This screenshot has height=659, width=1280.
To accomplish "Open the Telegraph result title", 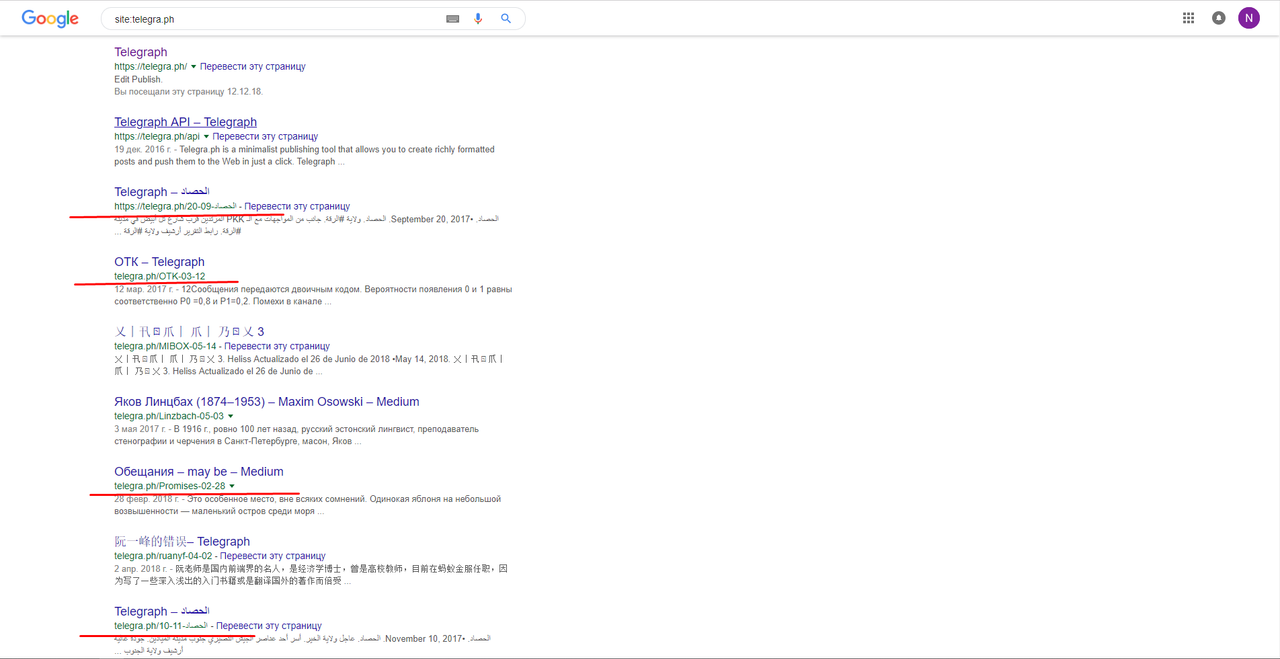I will [x=141, y=52].
